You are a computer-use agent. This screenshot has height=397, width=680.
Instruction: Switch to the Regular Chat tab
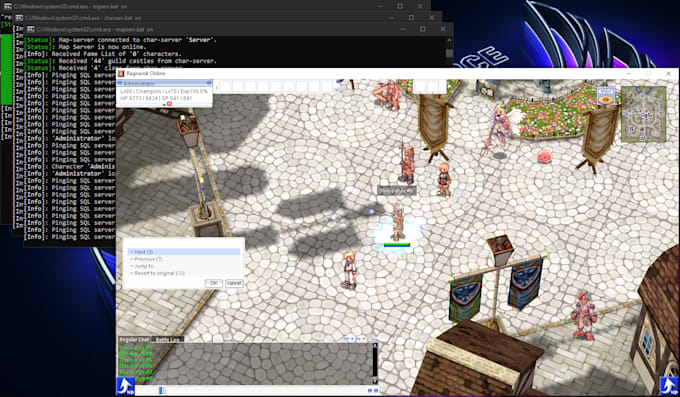134,339
